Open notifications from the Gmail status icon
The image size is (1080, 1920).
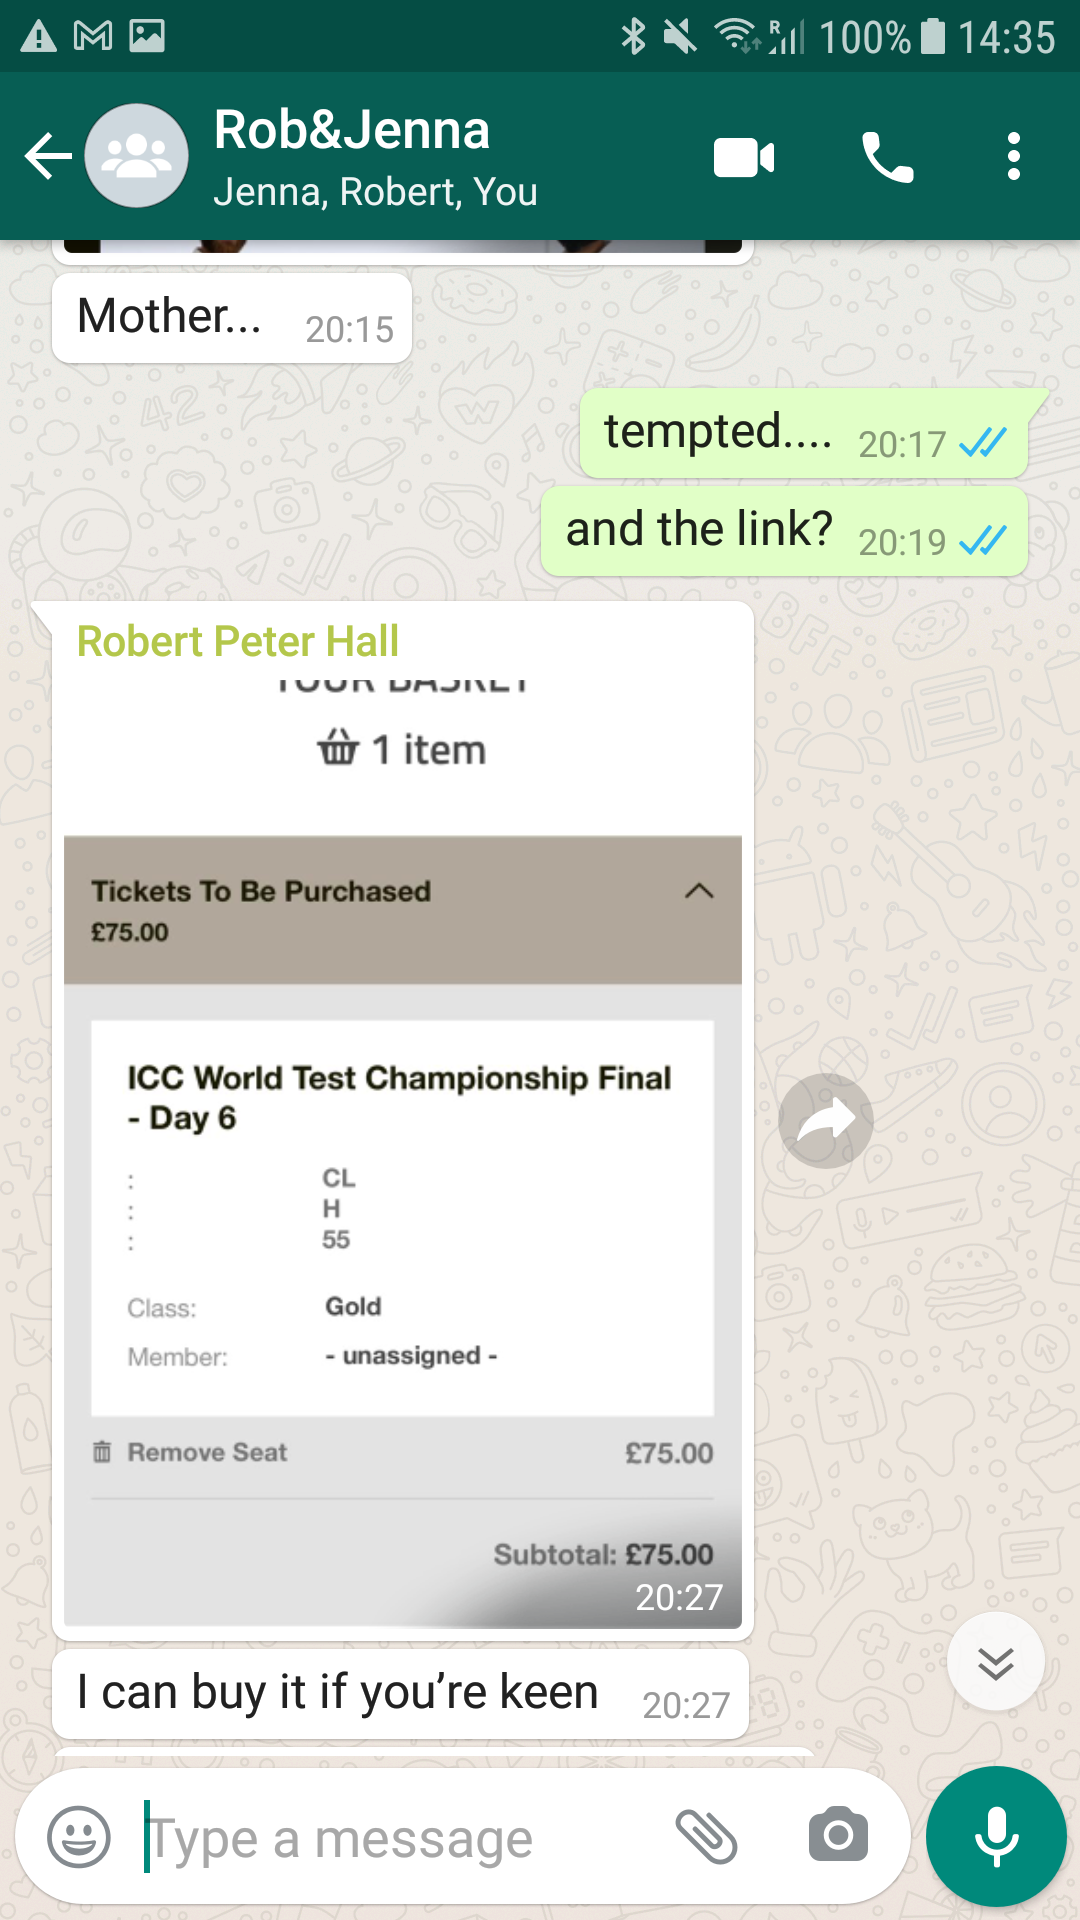pyautogui.click(x=93, y=37)
